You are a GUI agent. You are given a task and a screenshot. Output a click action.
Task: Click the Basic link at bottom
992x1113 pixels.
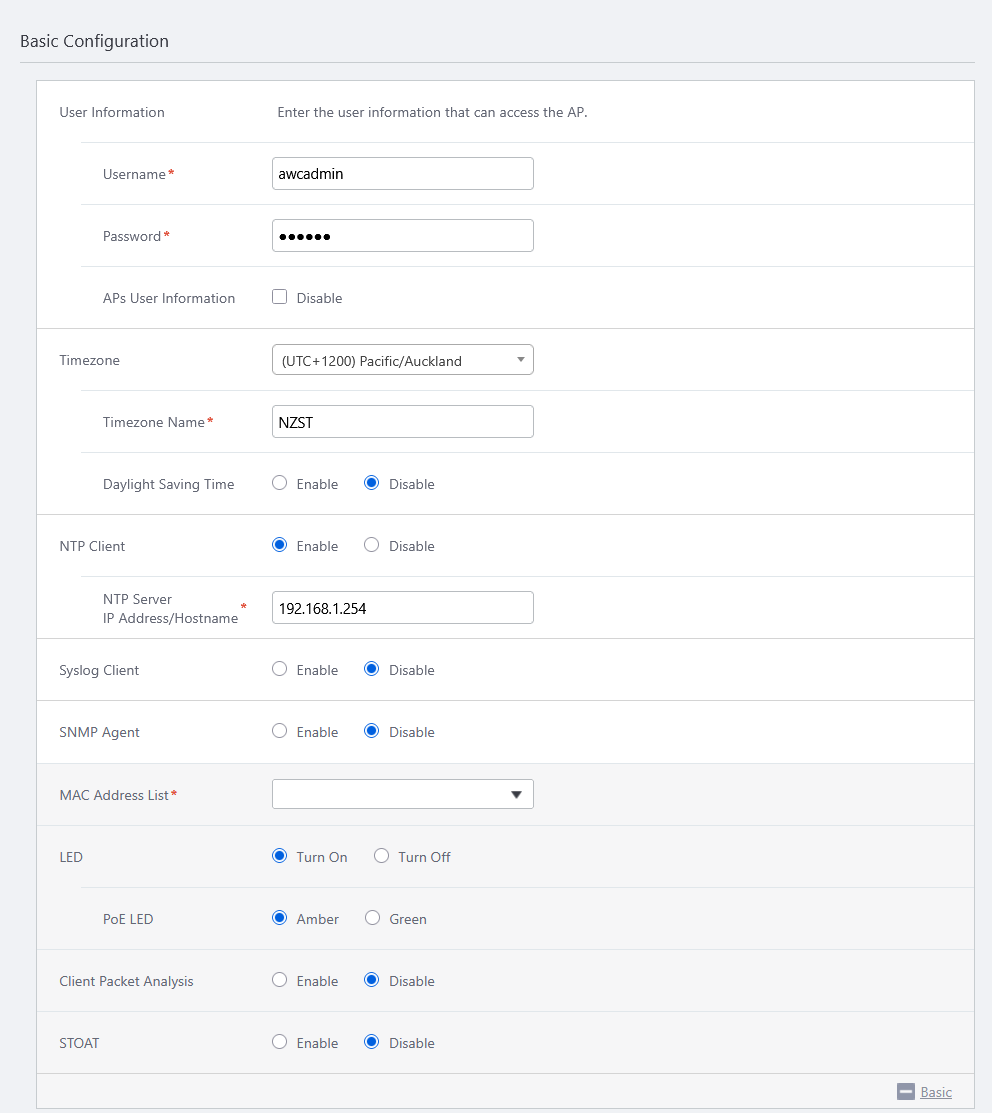935,1092
